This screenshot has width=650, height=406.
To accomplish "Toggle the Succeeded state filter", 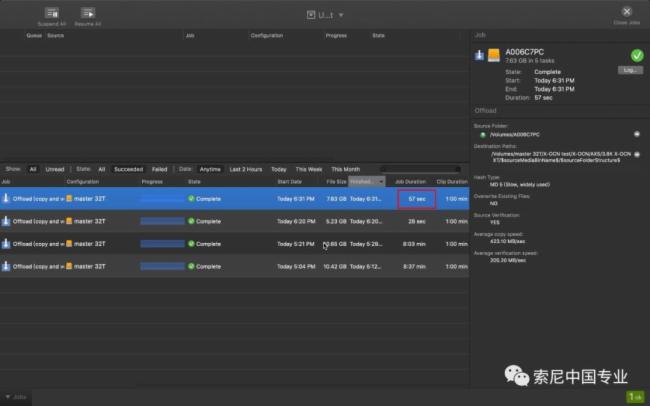I will pos(127,169).
